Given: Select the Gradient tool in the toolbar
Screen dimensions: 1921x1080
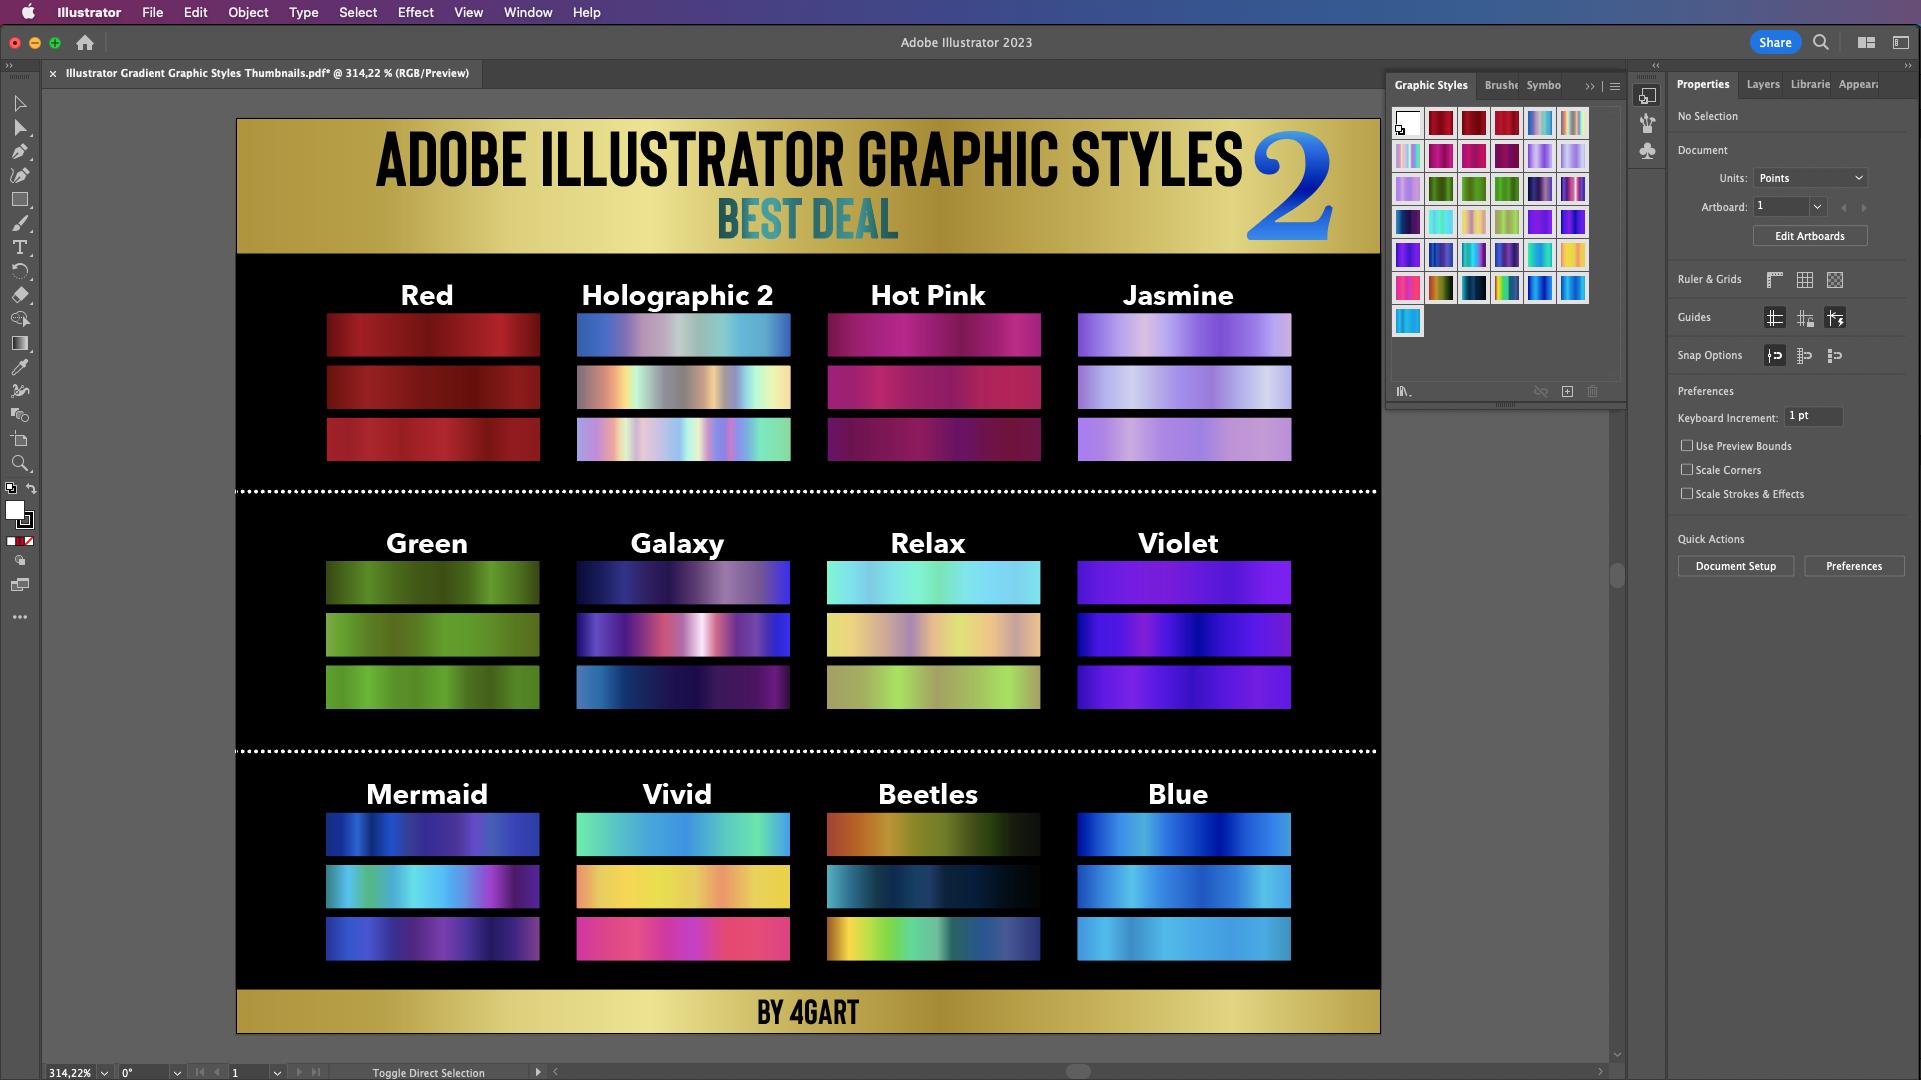Looking at the screenshot, I should [x=20, y=342].
